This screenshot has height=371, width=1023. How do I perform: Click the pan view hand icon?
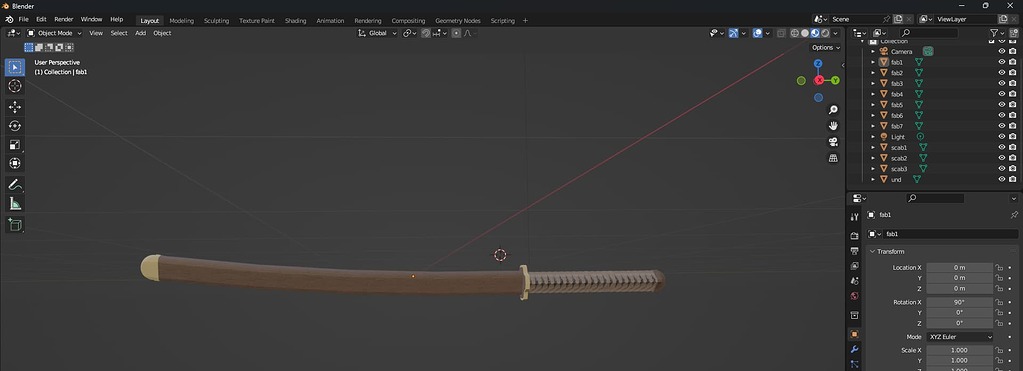tap(833, 125)
